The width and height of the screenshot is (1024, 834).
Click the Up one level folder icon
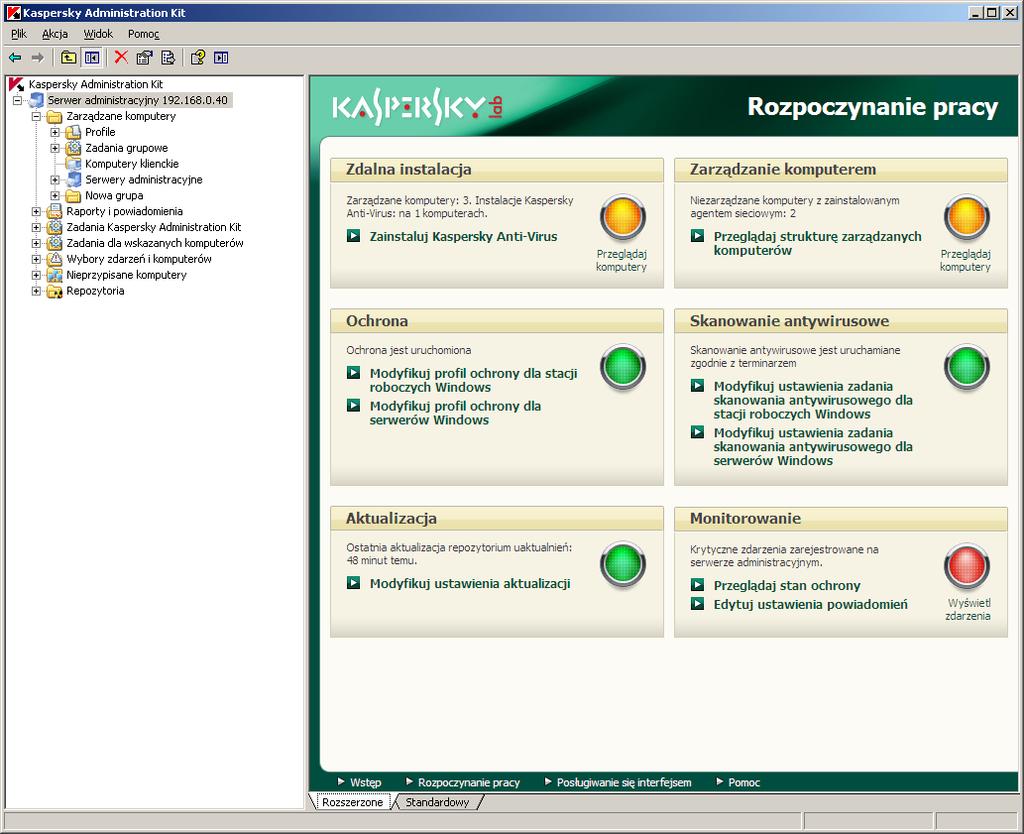point(69,58)
